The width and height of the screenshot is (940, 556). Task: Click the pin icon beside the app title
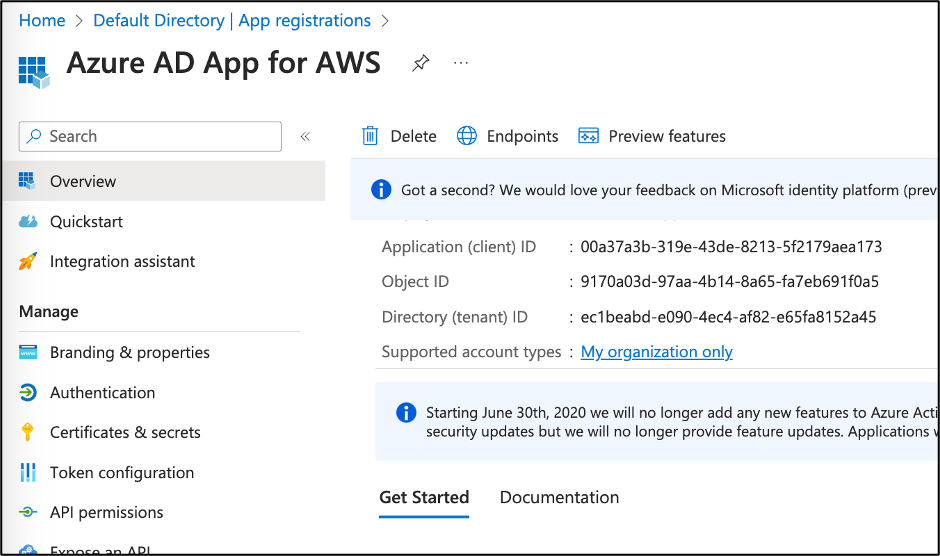(x=421, y=63)
